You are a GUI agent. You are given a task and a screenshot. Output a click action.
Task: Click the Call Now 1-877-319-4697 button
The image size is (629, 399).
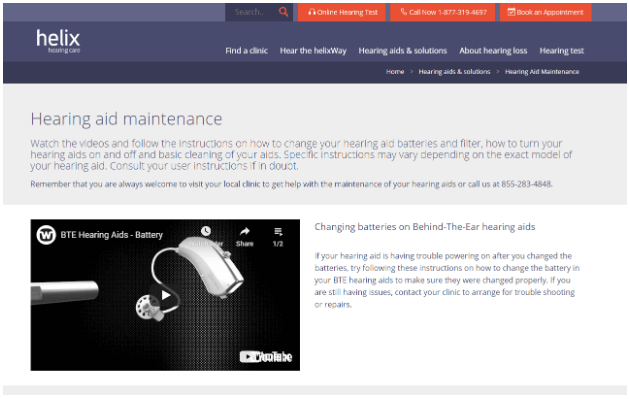click(x=442, y=12)
